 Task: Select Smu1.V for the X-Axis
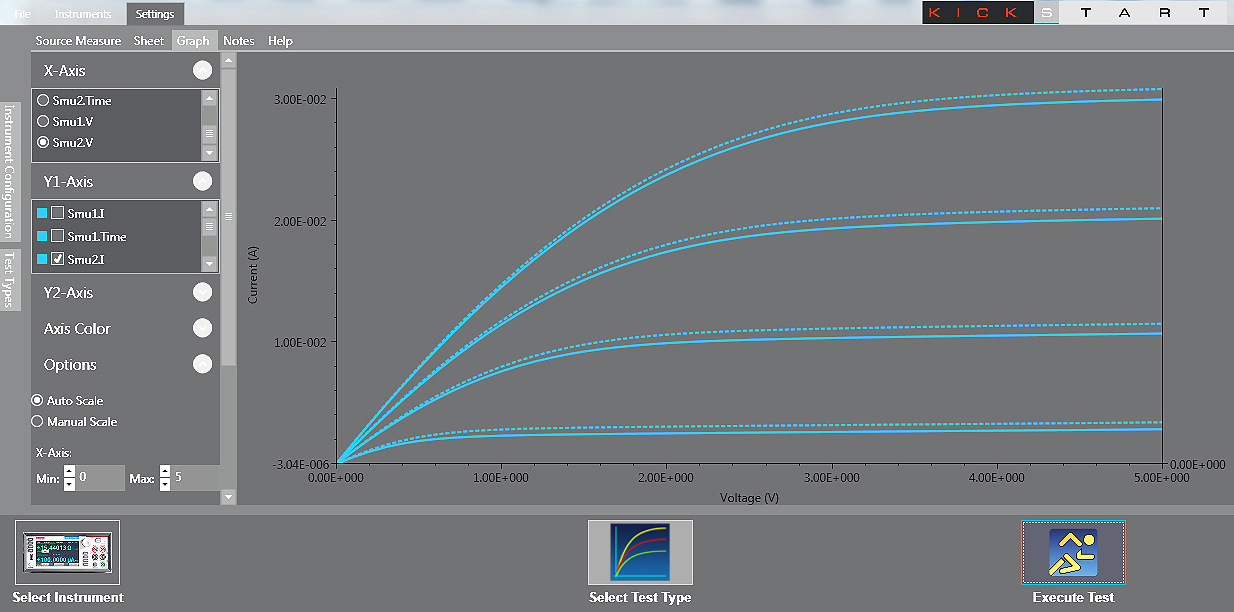click(43, 121)
